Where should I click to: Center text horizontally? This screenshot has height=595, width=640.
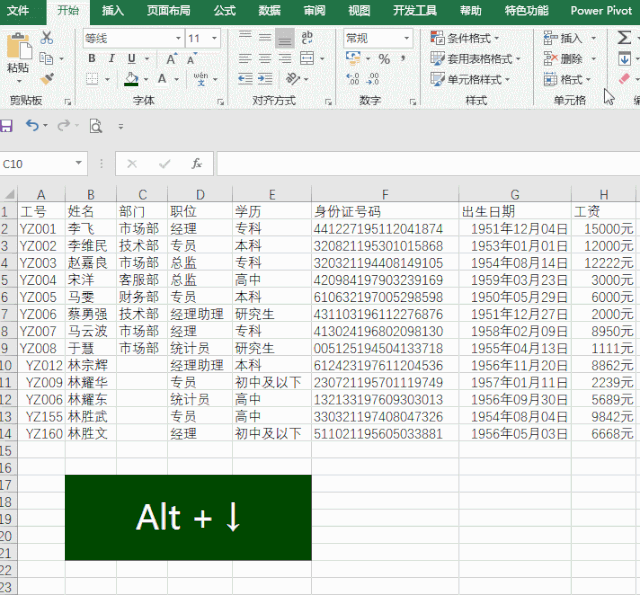coord(265,59)
